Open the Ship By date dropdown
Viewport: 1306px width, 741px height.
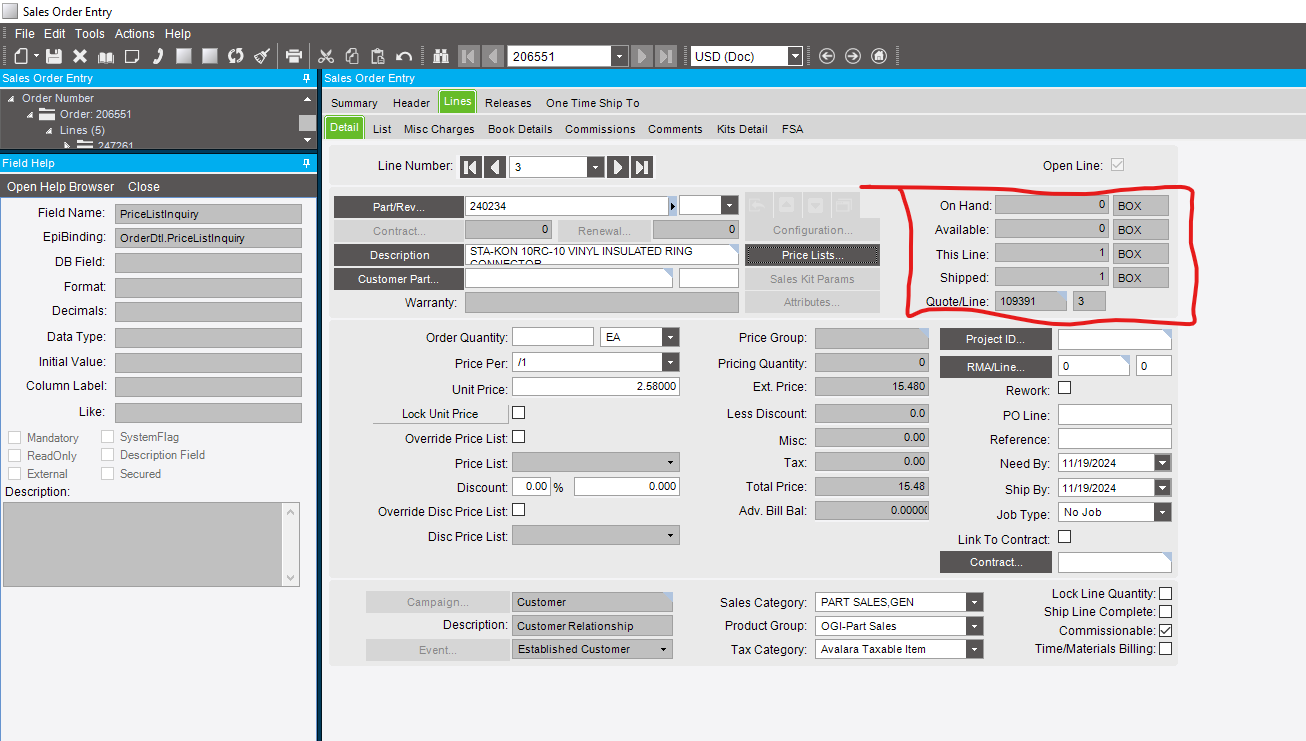point(1162,488)
